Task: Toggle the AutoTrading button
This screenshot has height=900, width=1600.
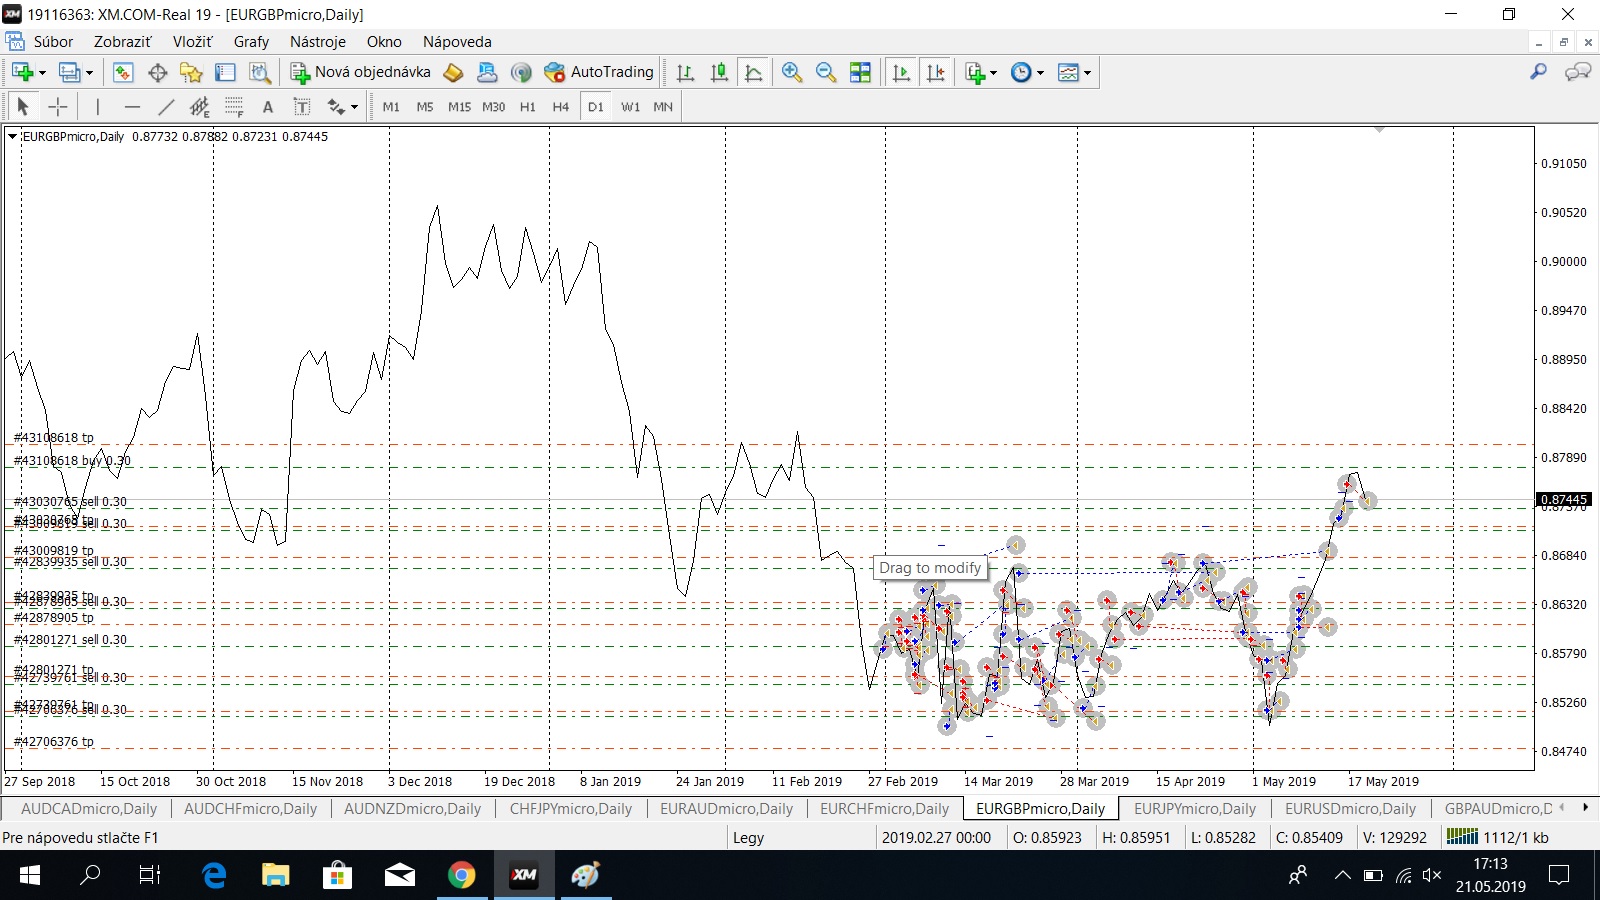Action: [599, 72]
